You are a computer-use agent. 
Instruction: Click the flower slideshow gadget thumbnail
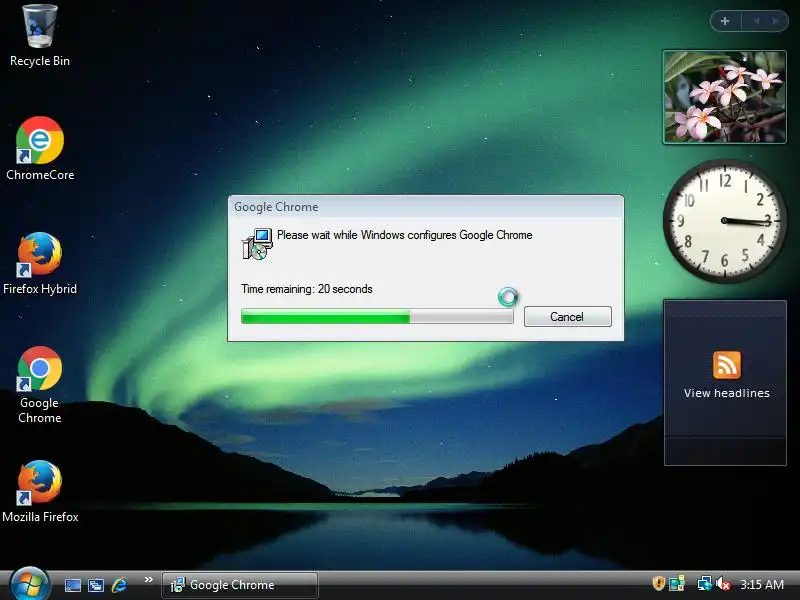click(724, 97)
